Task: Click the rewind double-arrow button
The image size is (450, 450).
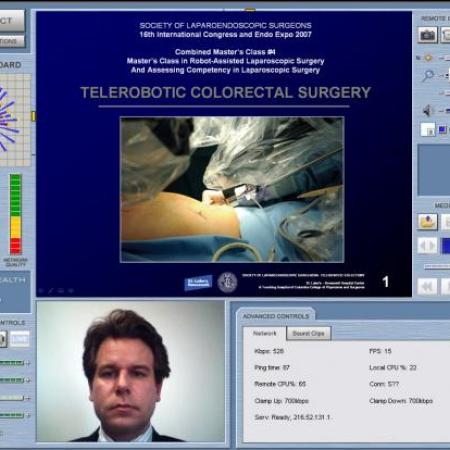Action: click(x=427, y=286)
